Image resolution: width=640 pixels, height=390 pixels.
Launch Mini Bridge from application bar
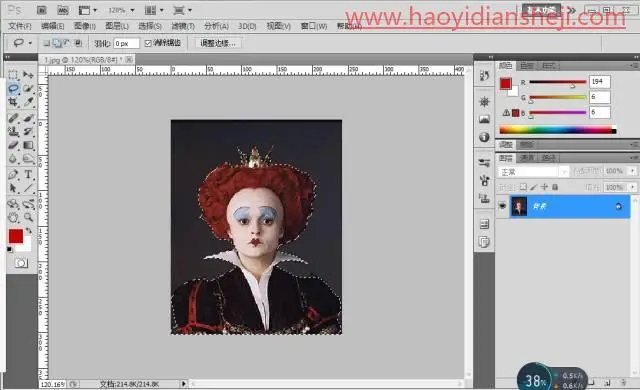(62, 10)
